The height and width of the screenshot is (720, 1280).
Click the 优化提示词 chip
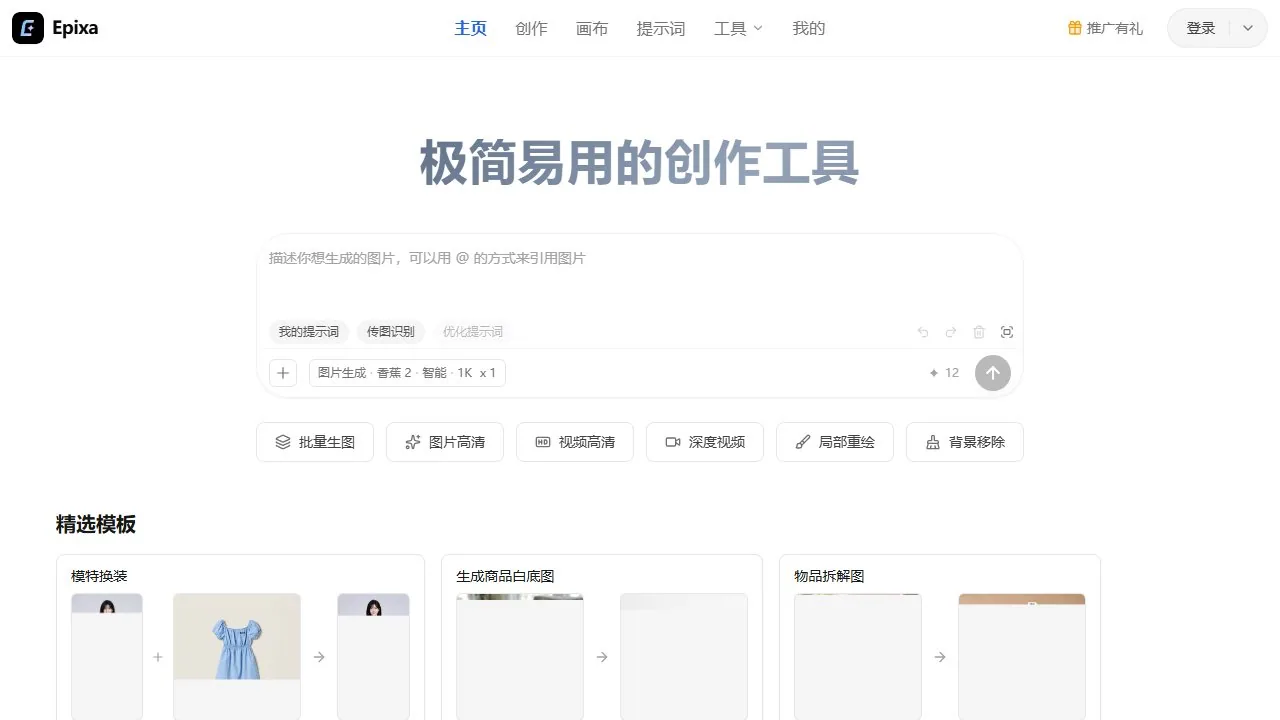click(x=473, y=331)
